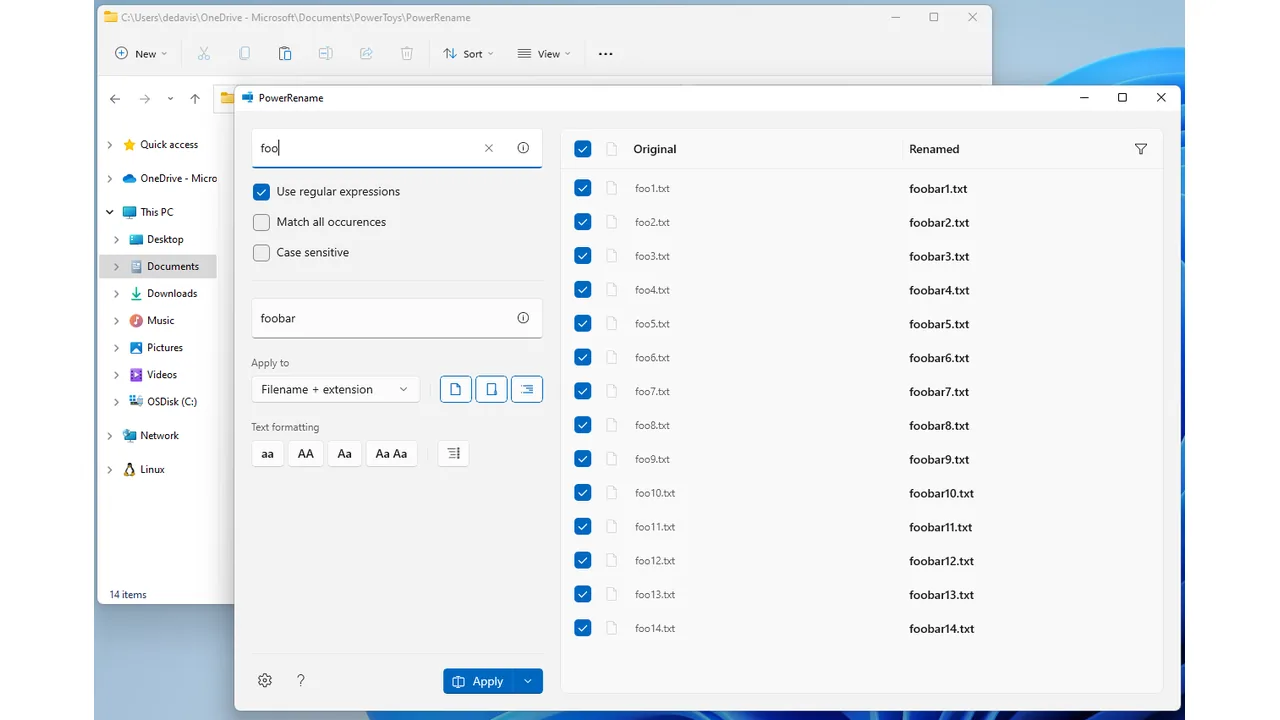Expand the Network tree node
The width and height of the screenshot is (1280, 720).
coord(110,436)
